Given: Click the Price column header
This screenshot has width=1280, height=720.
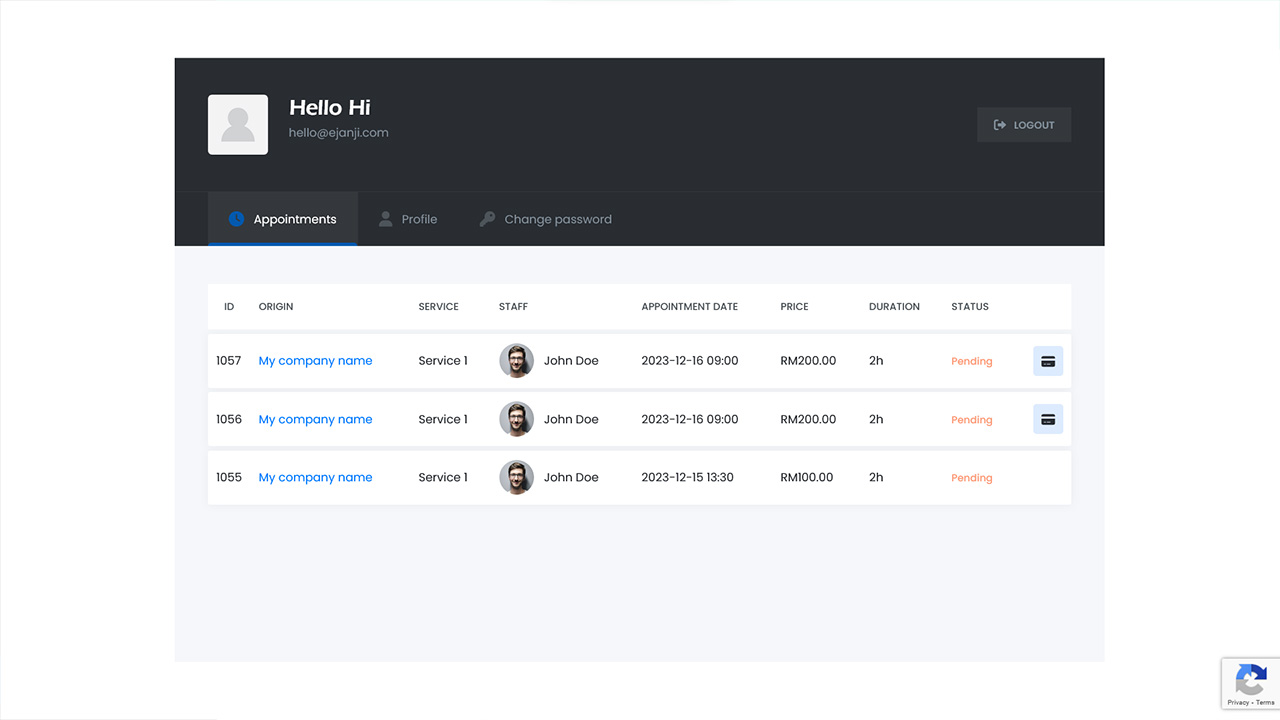Looking at the screenshot, I should (x=794, y=306).
